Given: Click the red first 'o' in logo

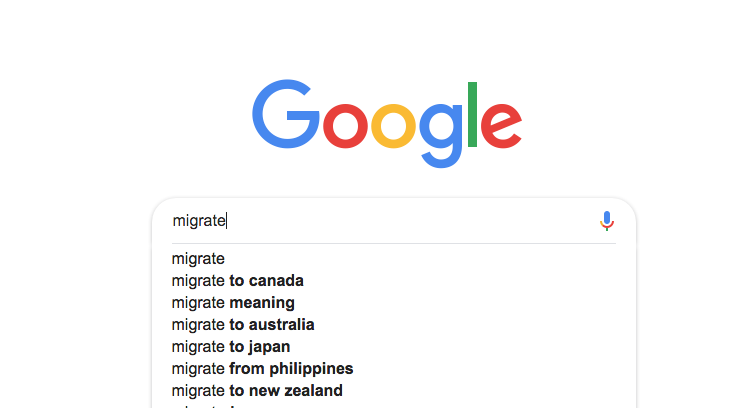Looking at the screenshot, I should coord(343,125).
